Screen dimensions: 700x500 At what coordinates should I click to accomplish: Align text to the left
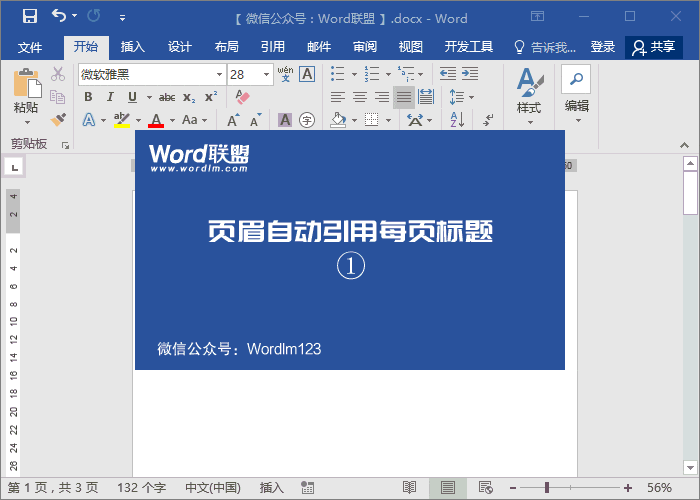[x=338, y=97]
